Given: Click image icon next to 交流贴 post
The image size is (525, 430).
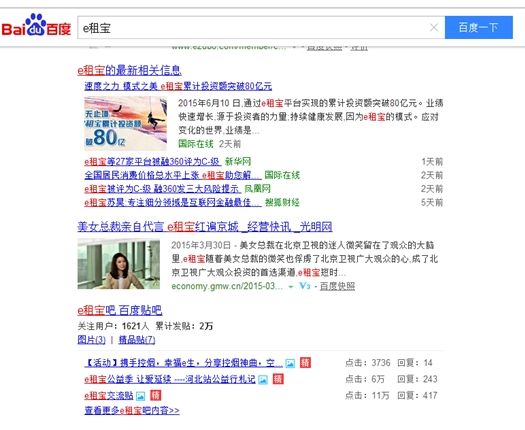Looking at the screenshot, I should (141, 396).
